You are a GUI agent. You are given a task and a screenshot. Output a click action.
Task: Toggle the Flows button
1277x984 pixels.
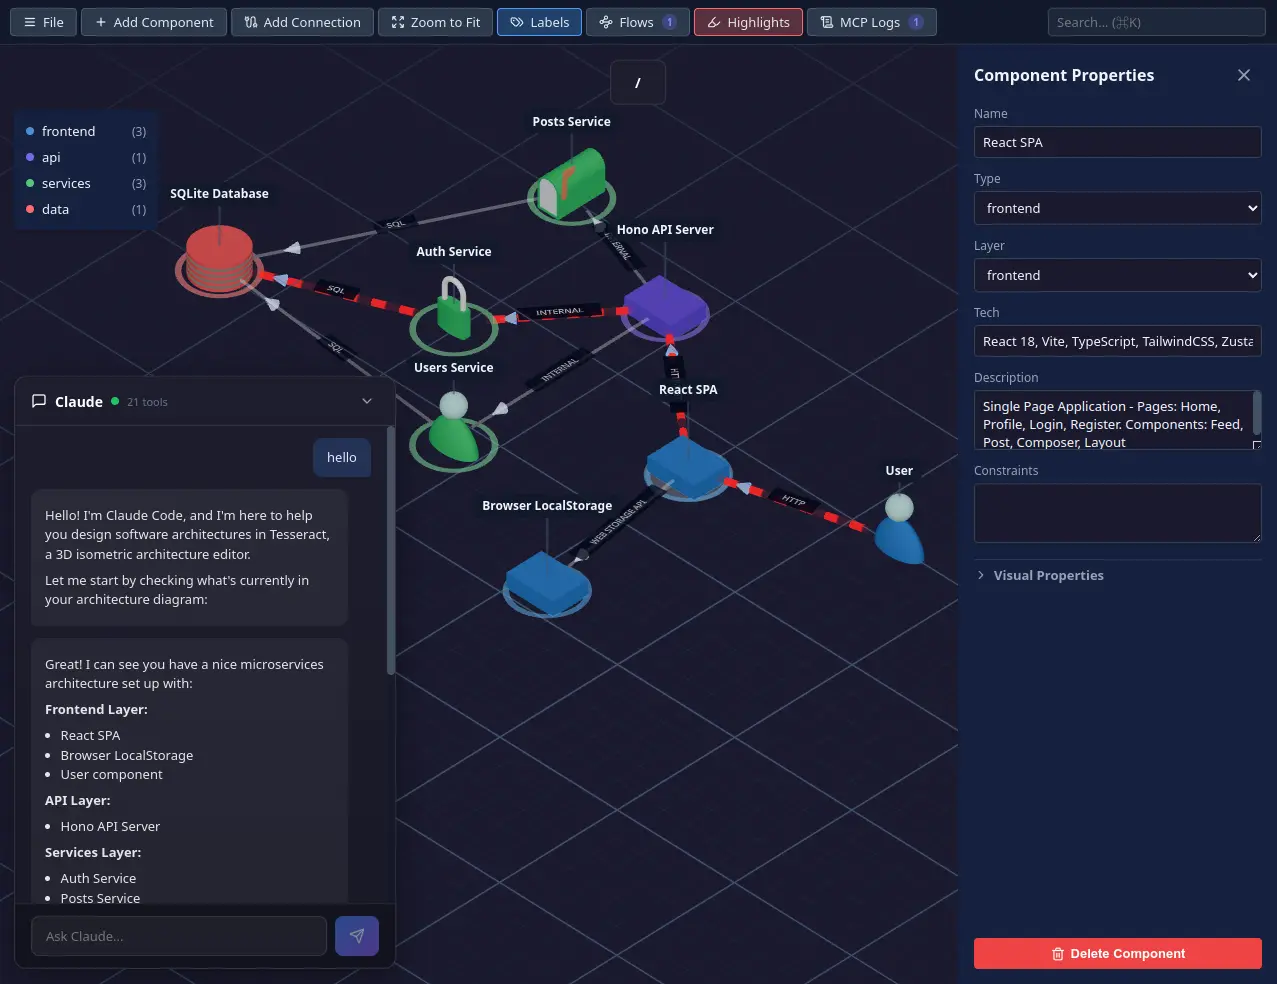click(637, 22)
